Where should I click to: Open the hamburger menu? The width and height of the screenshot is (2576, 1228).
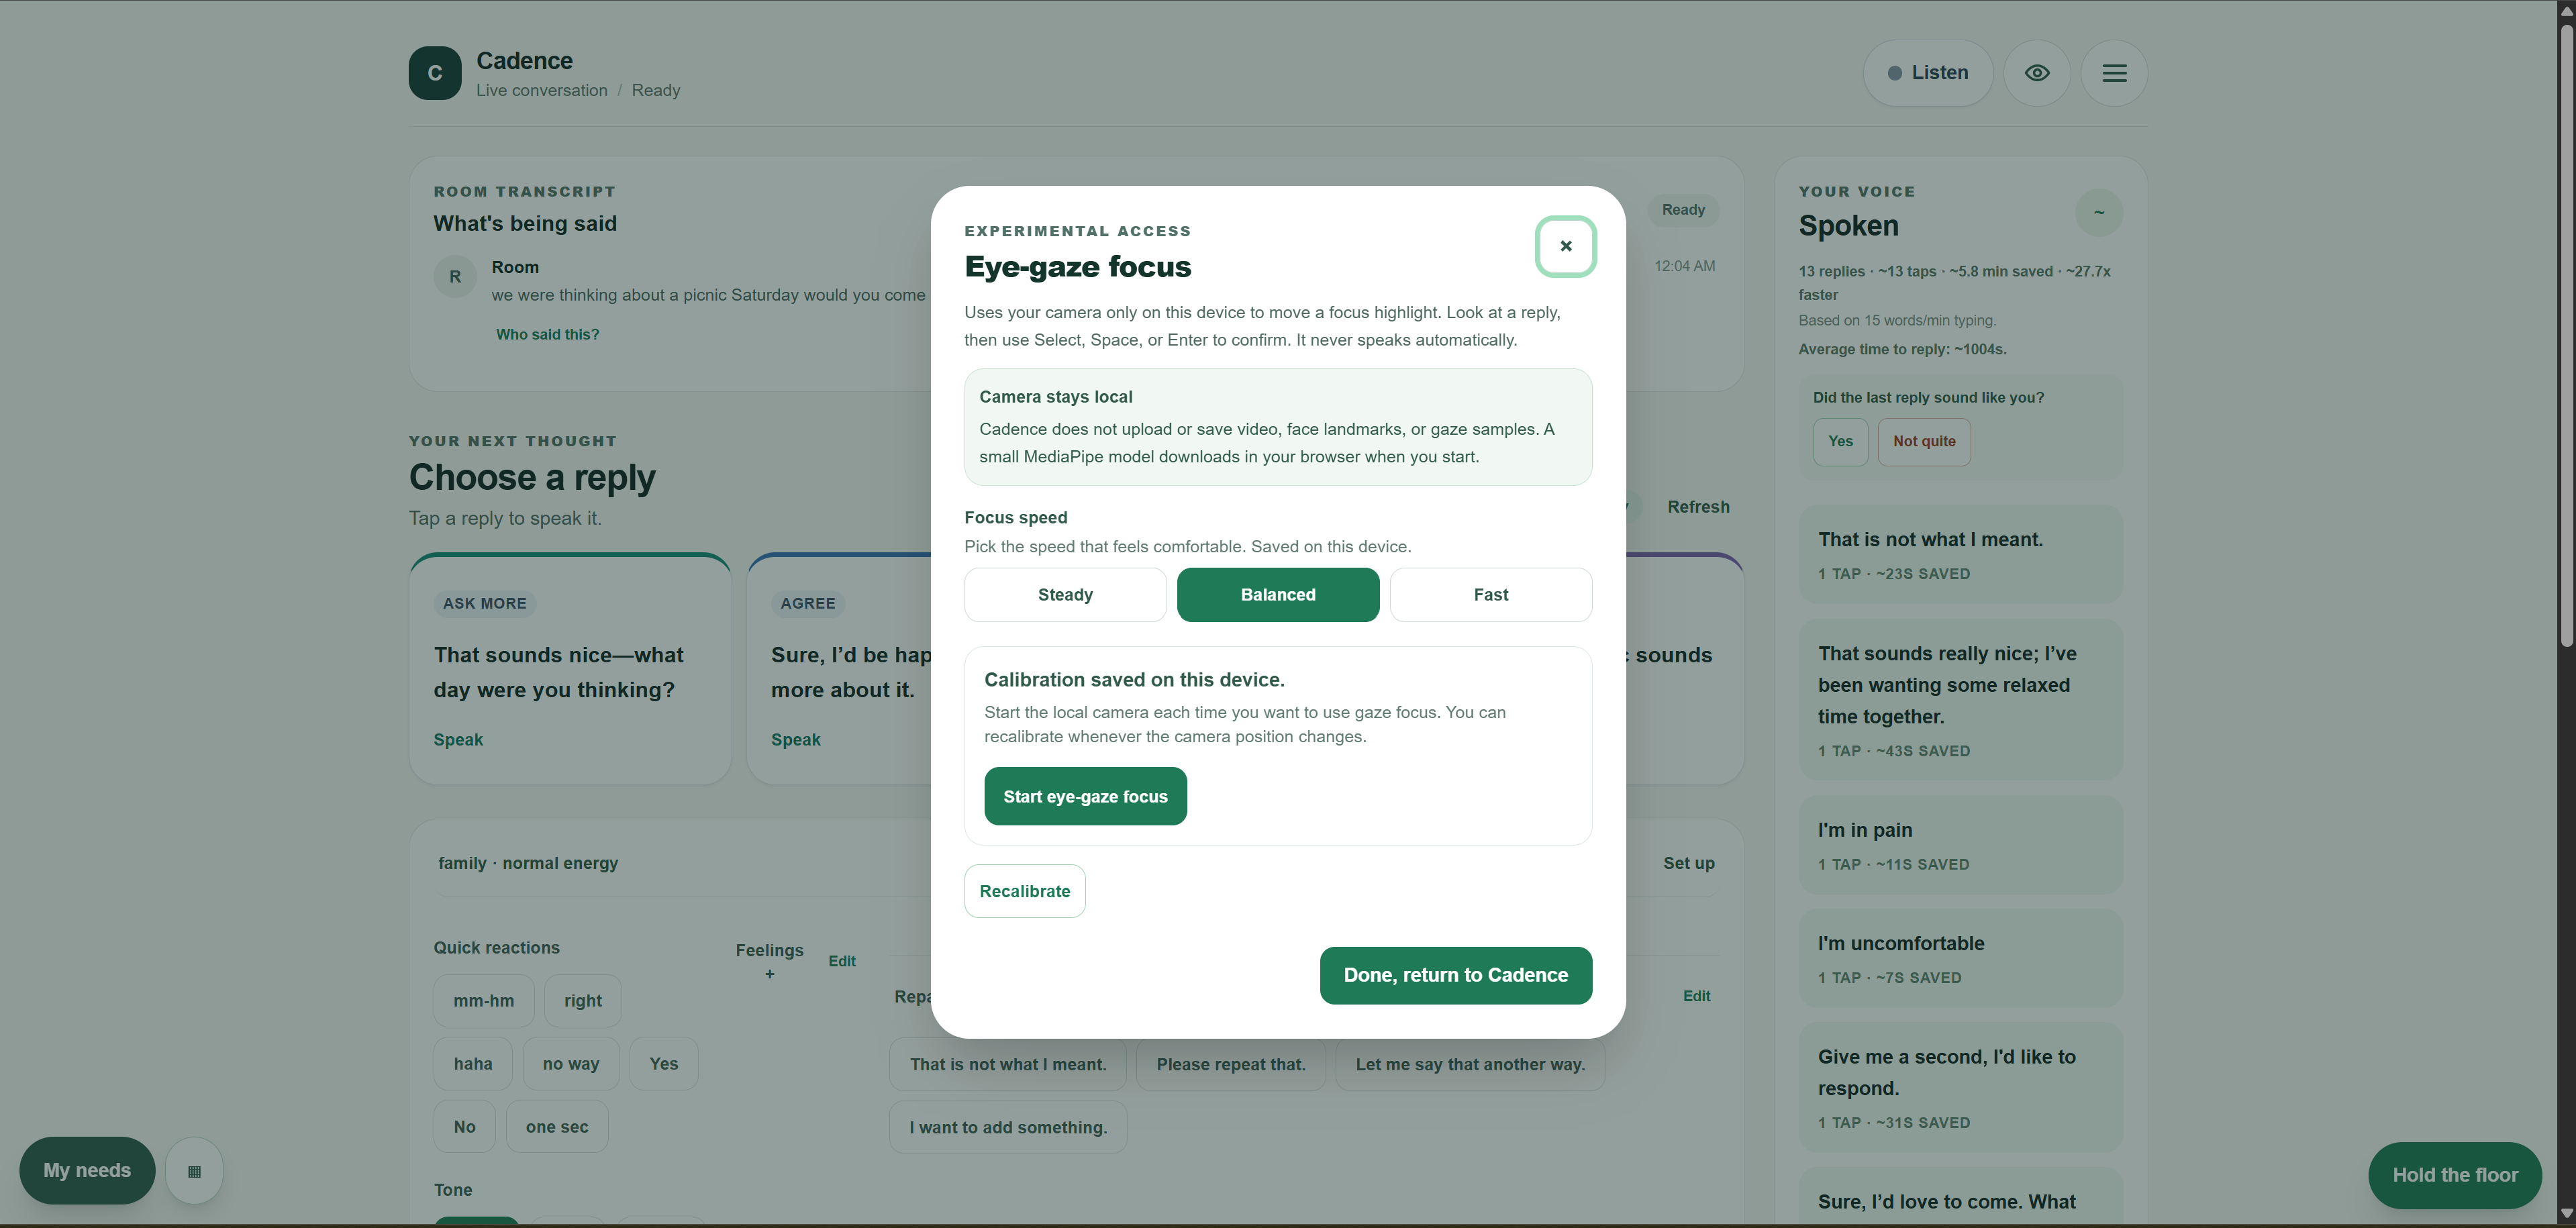coord(2114,73)
